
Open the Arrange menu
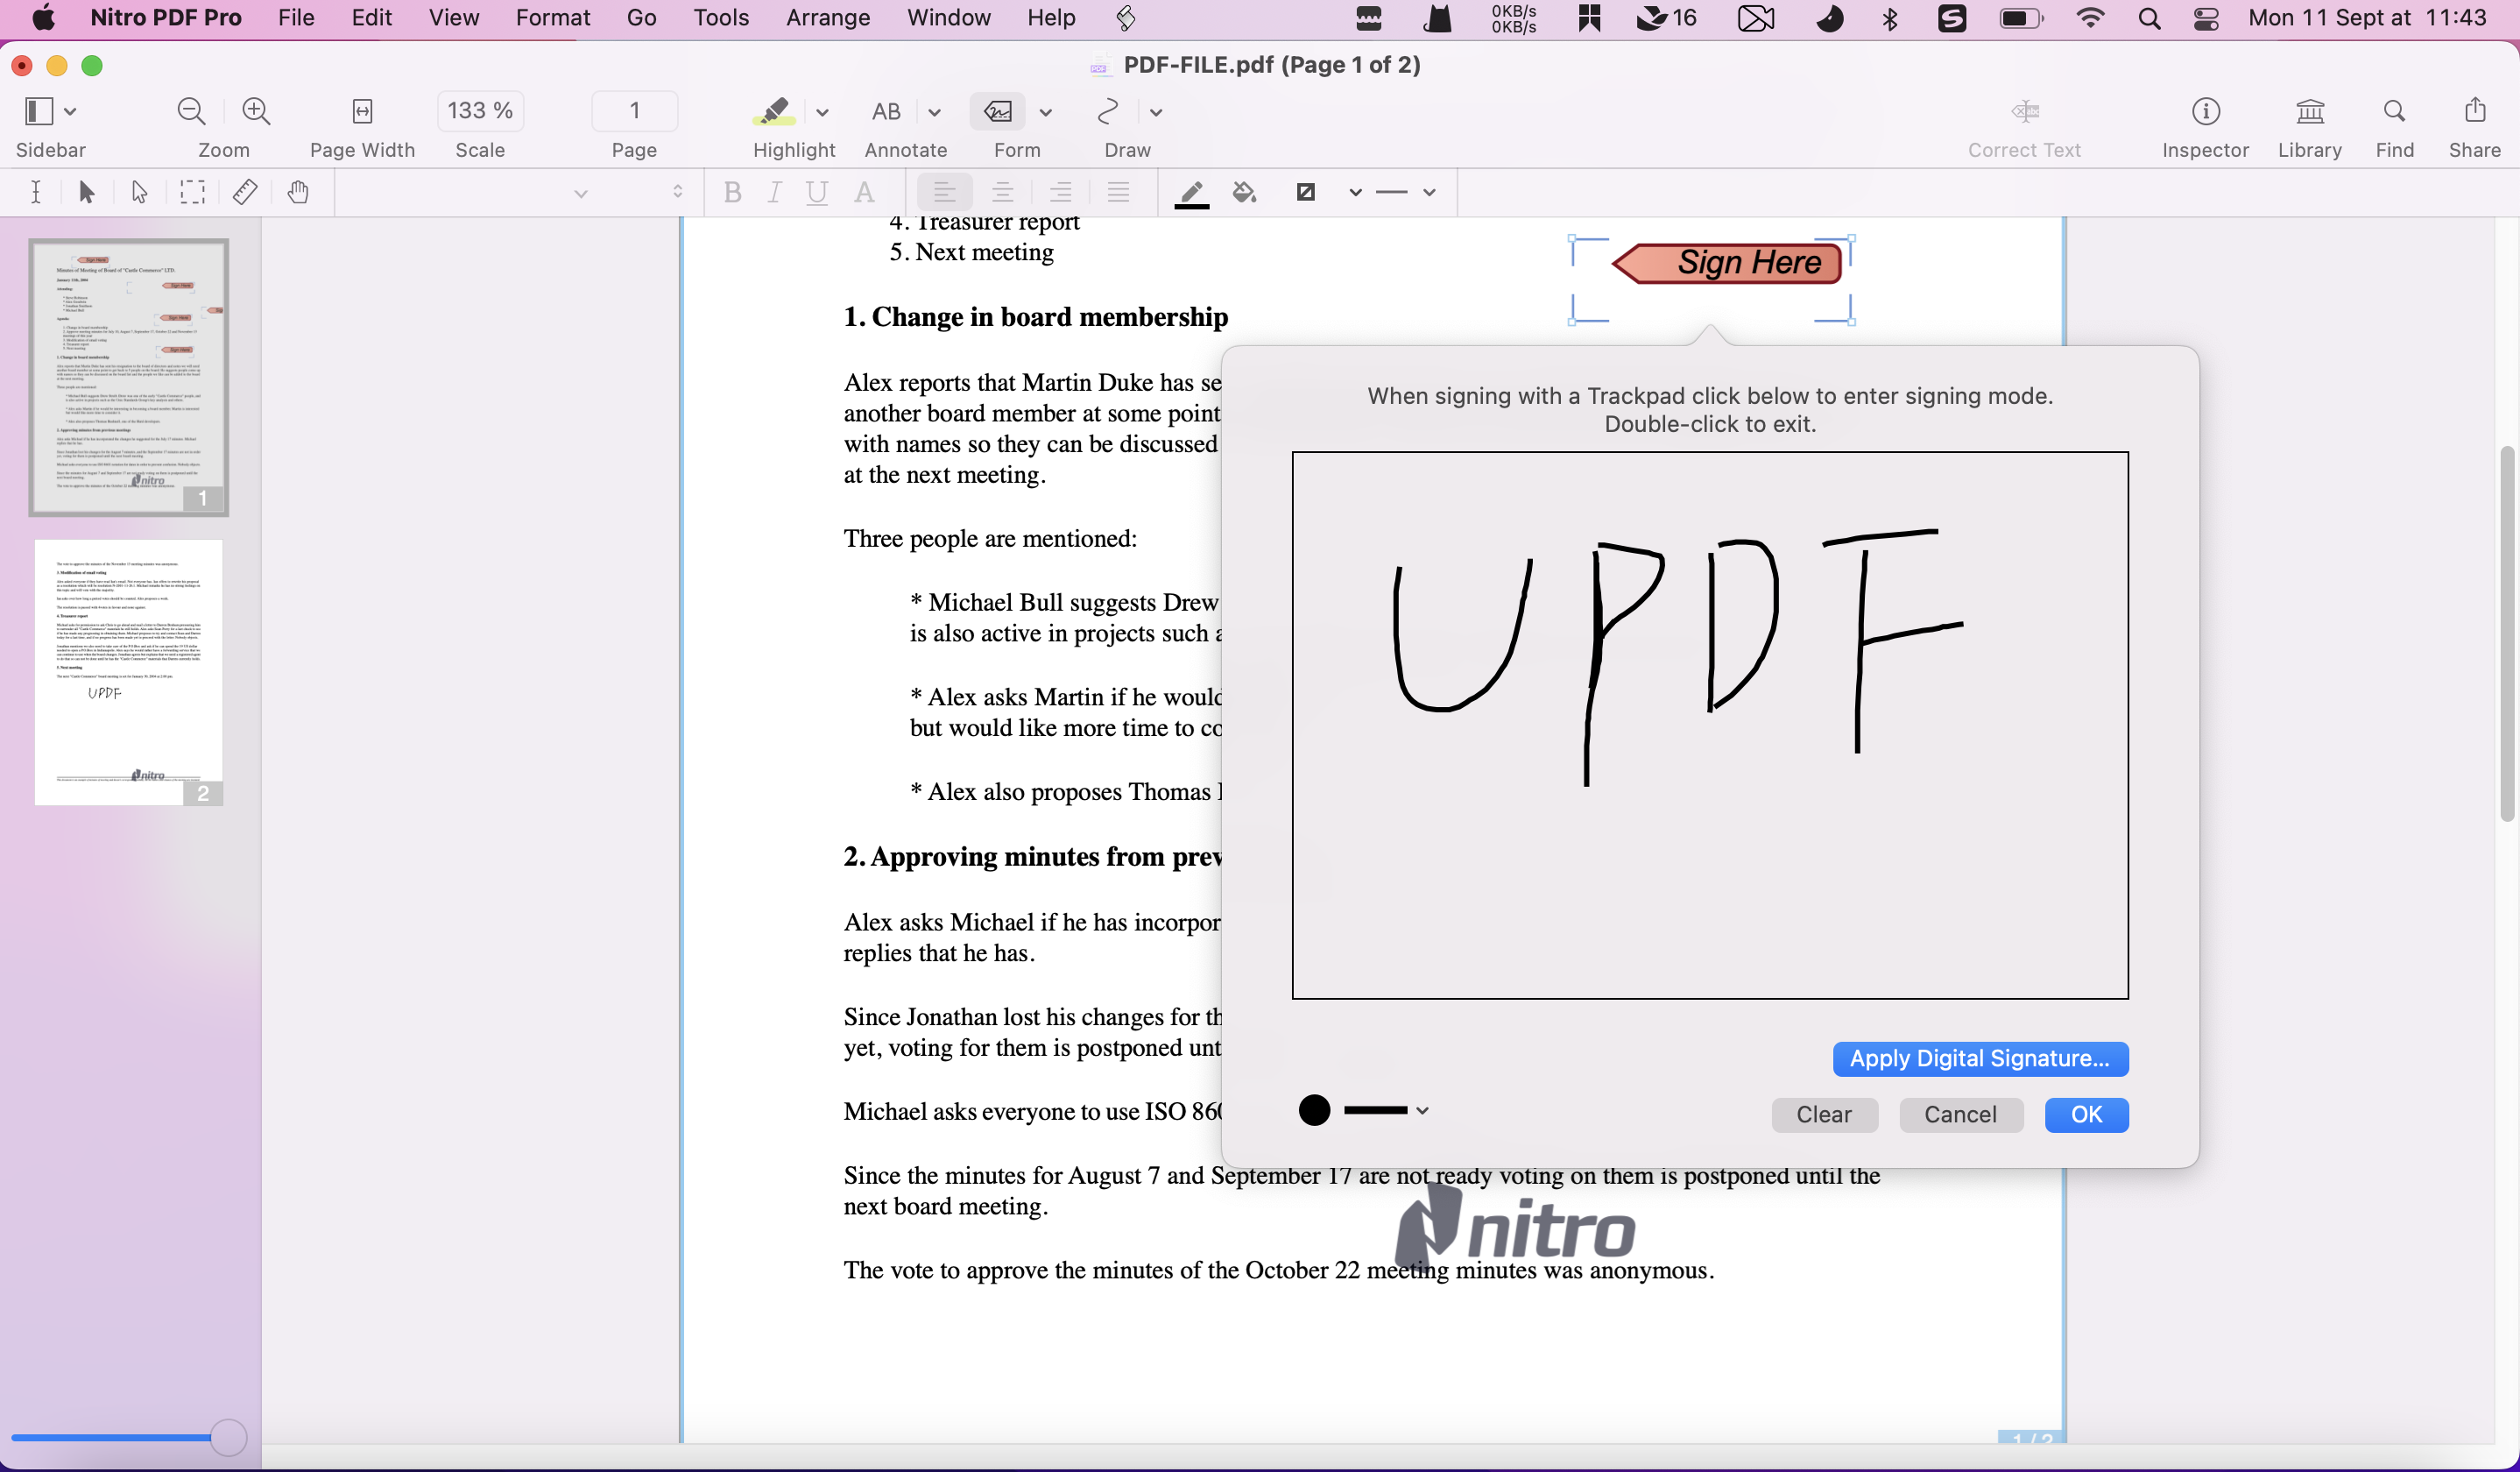click(x=827, y=17)
